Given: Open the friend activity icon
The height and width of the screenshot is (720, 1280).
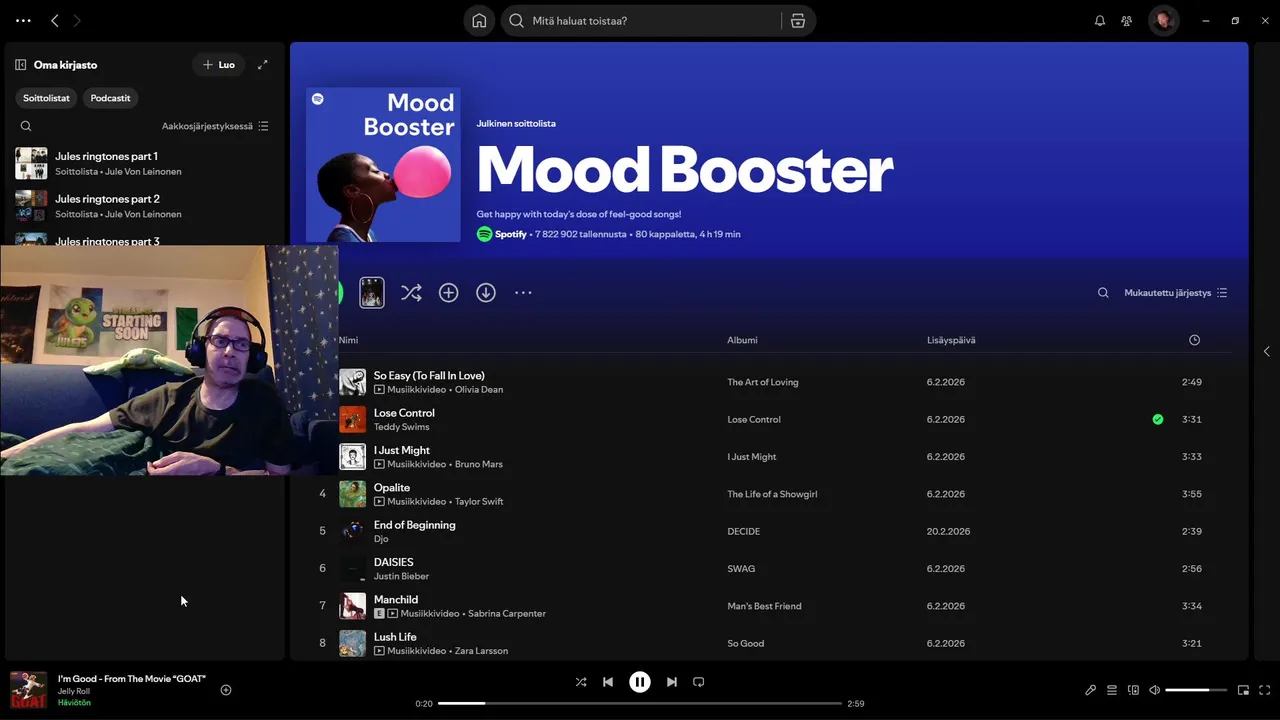Looking at the screenshot, I should coord(1127,20).
